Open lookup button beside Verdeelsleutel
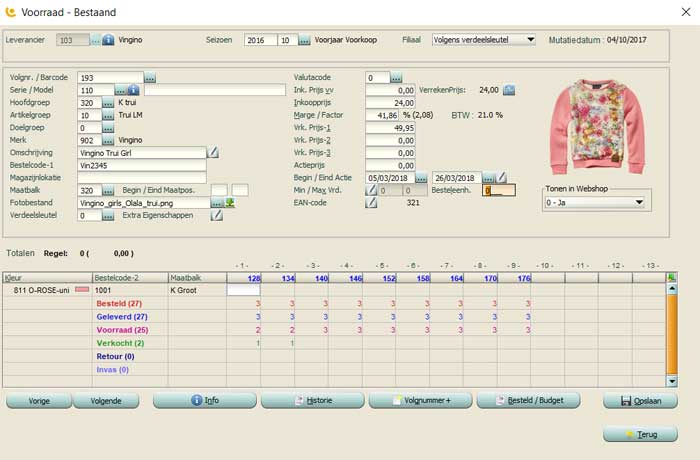 (x=108, y=215)
